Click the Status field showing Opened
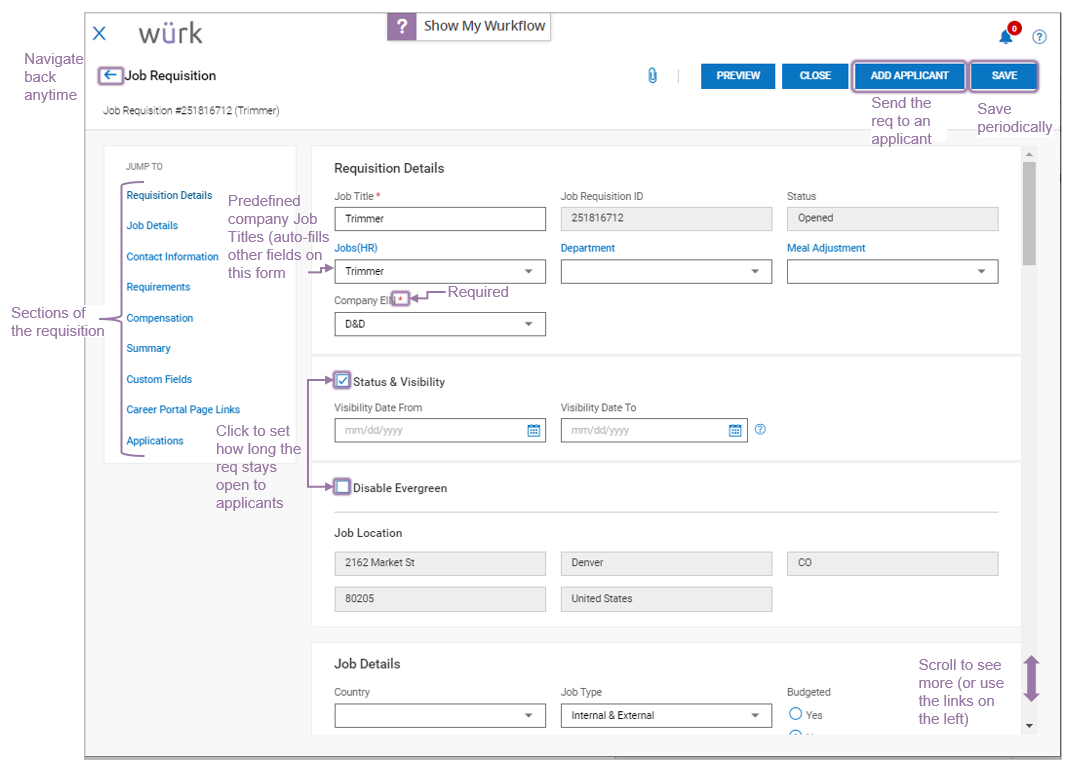 (x=892, y=218)
